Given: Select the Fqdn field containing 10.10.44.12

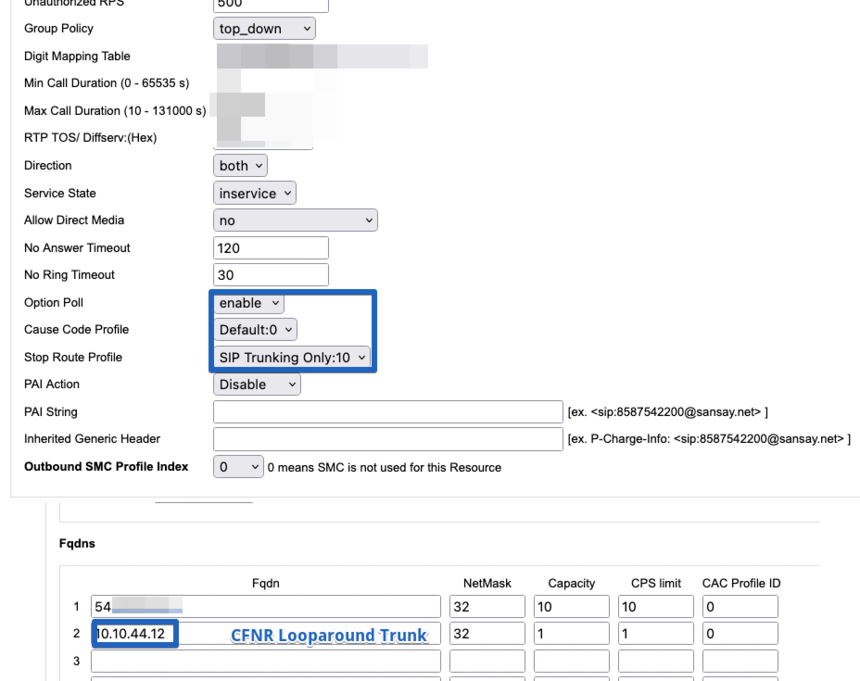Looking at the screenshot, I should [135, 634].
